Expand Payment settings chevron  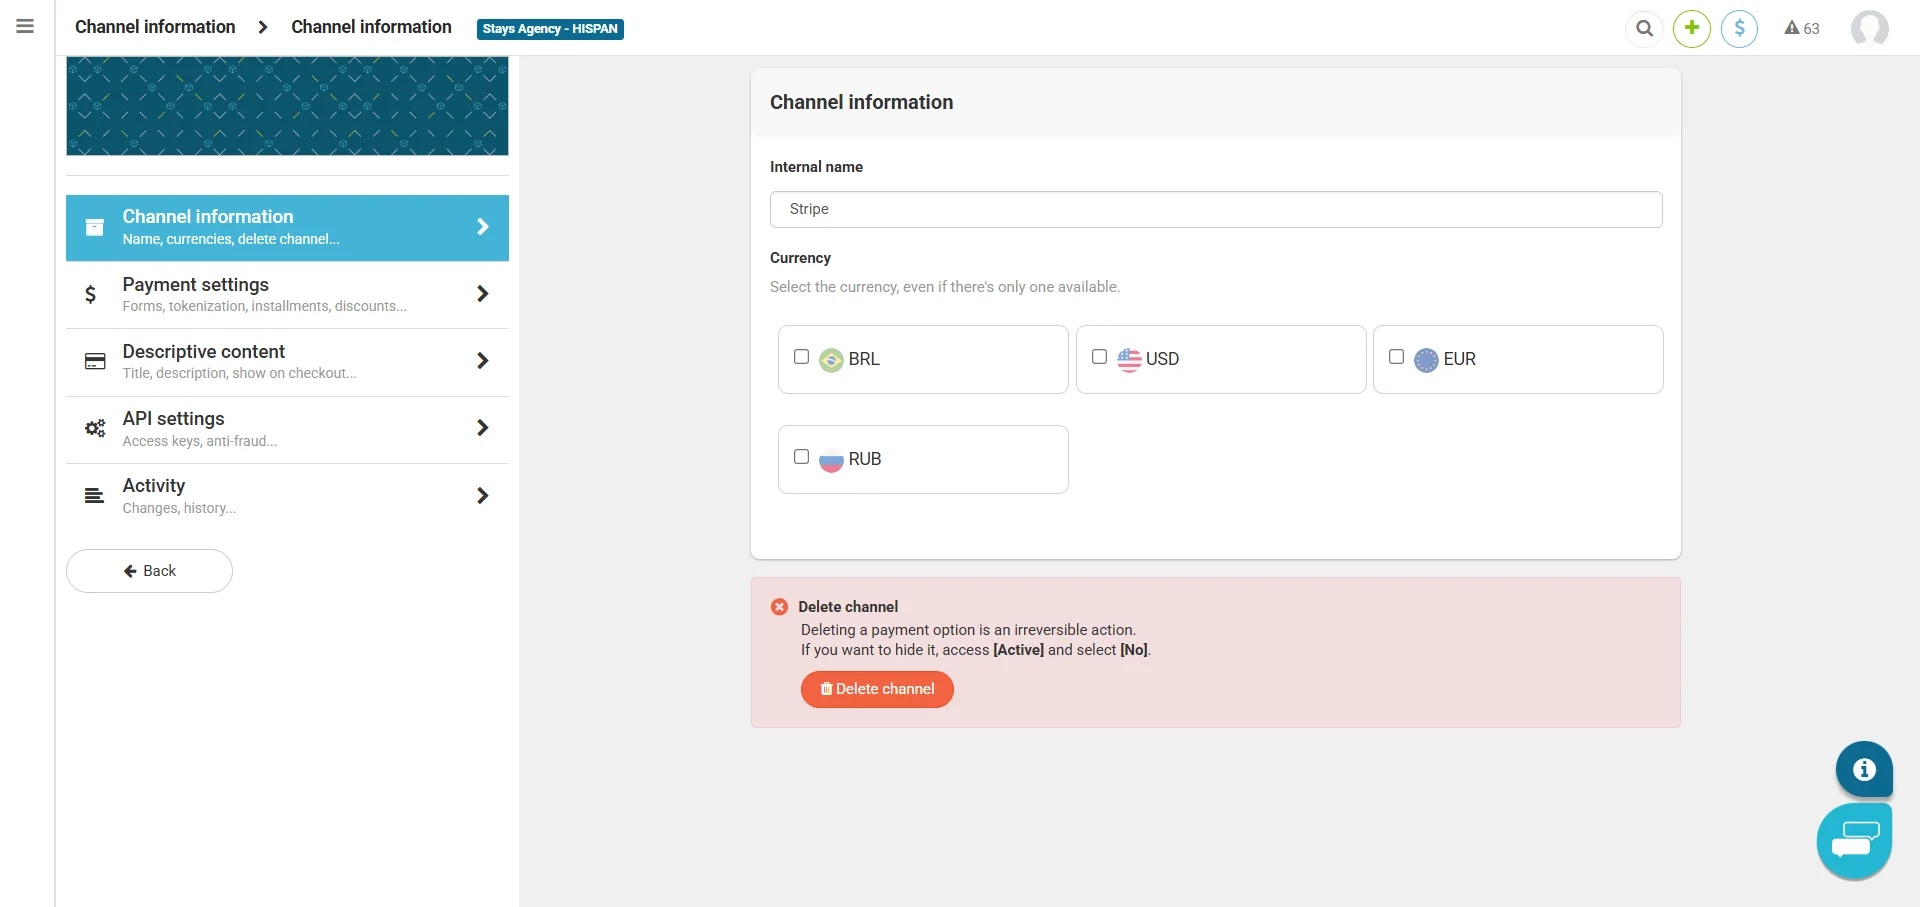coord(483,294)
